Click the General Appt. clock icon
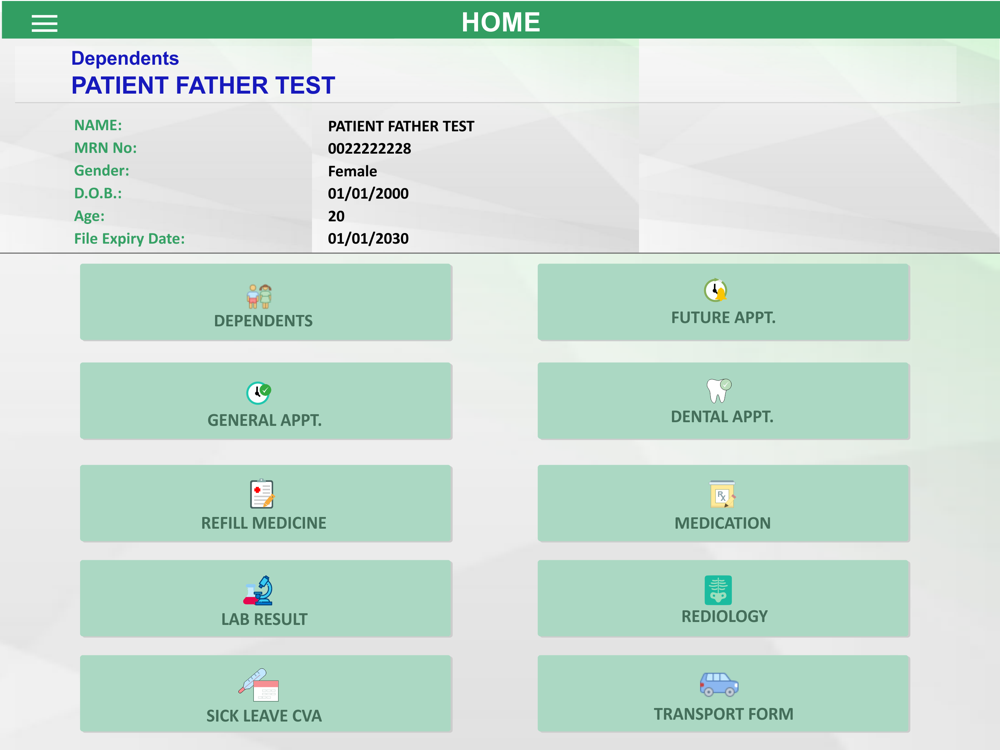 click(x=258, y=392)
